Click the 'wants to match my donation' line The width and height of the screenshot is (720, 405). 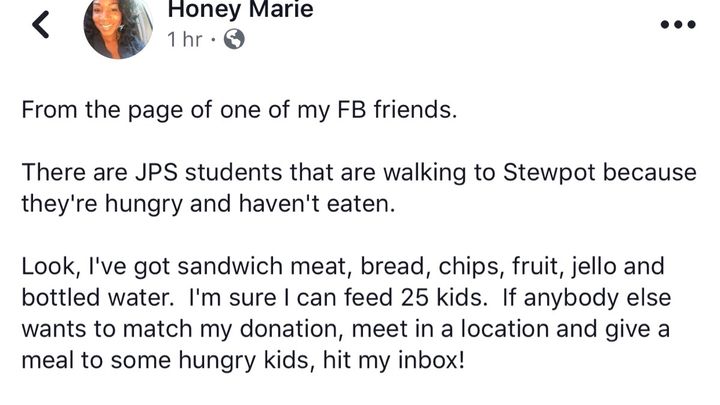click(346, 329)
